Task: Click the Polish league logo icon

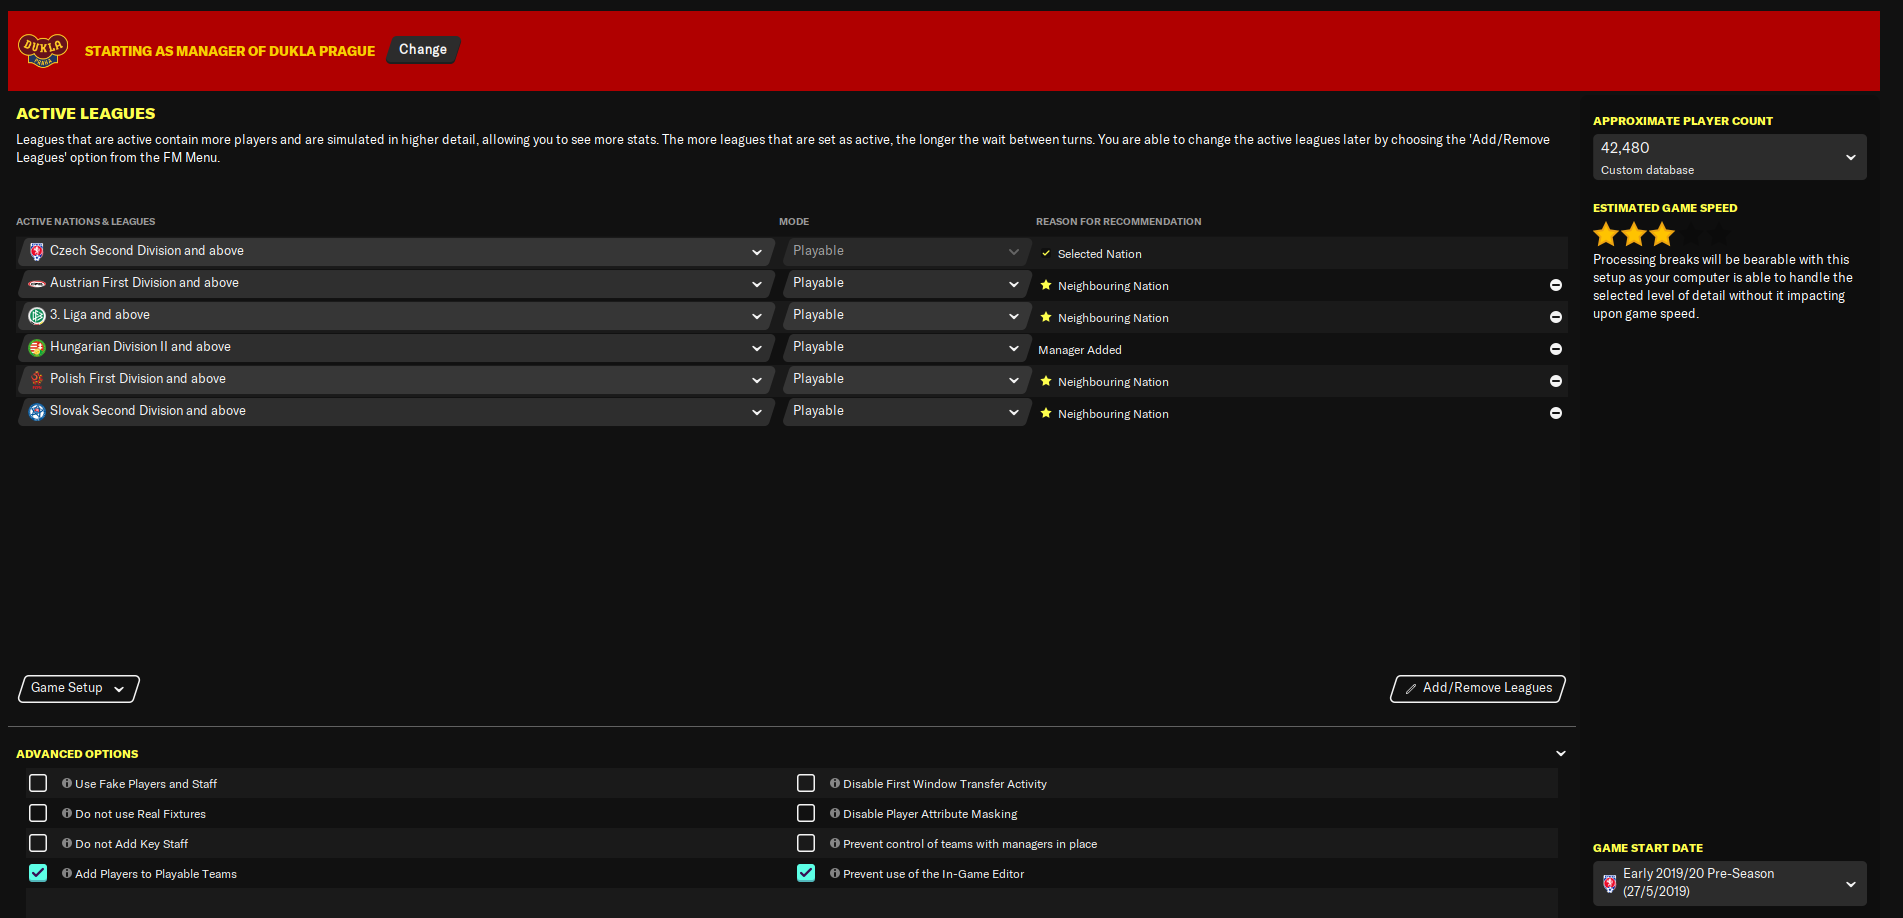Action: coord(37,380)
